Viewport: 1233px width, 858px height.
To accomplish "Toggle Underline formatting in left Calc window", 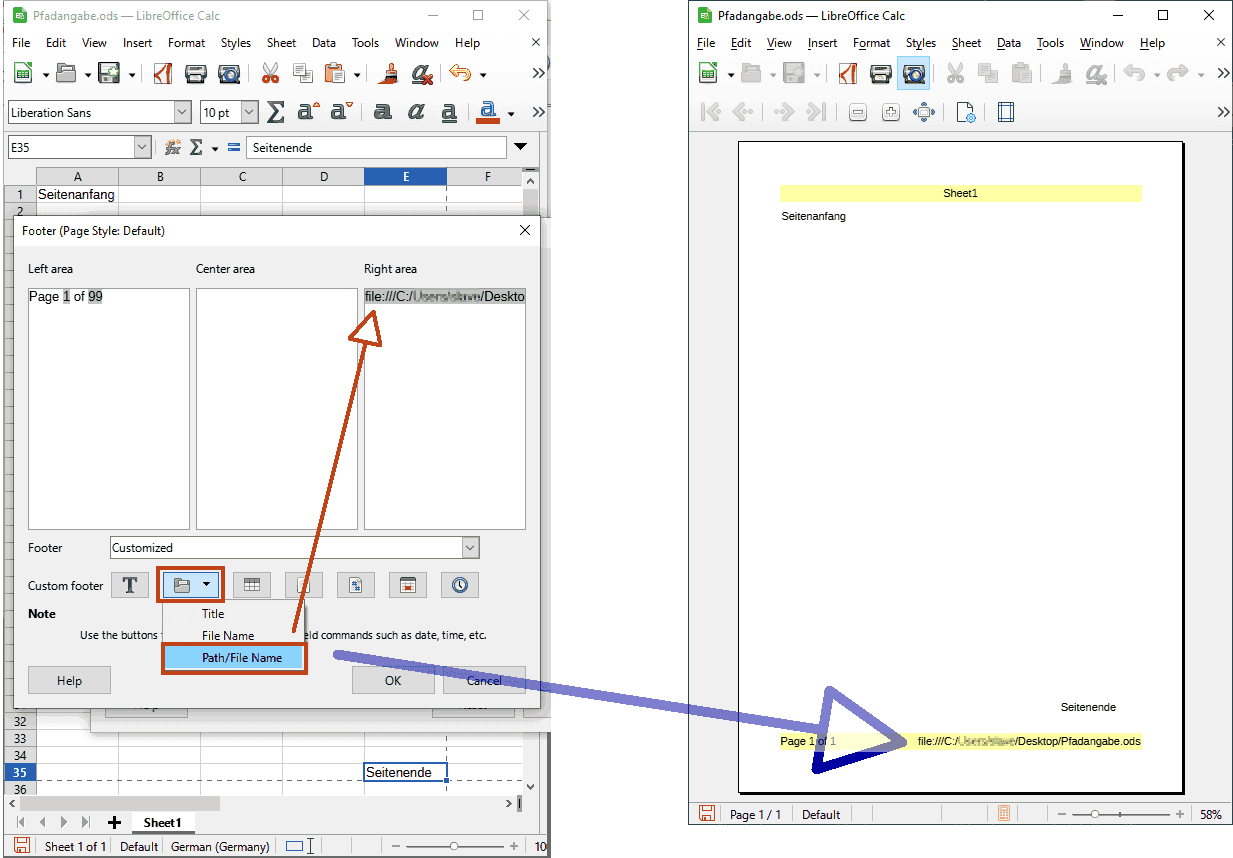I will coord(449,112).
